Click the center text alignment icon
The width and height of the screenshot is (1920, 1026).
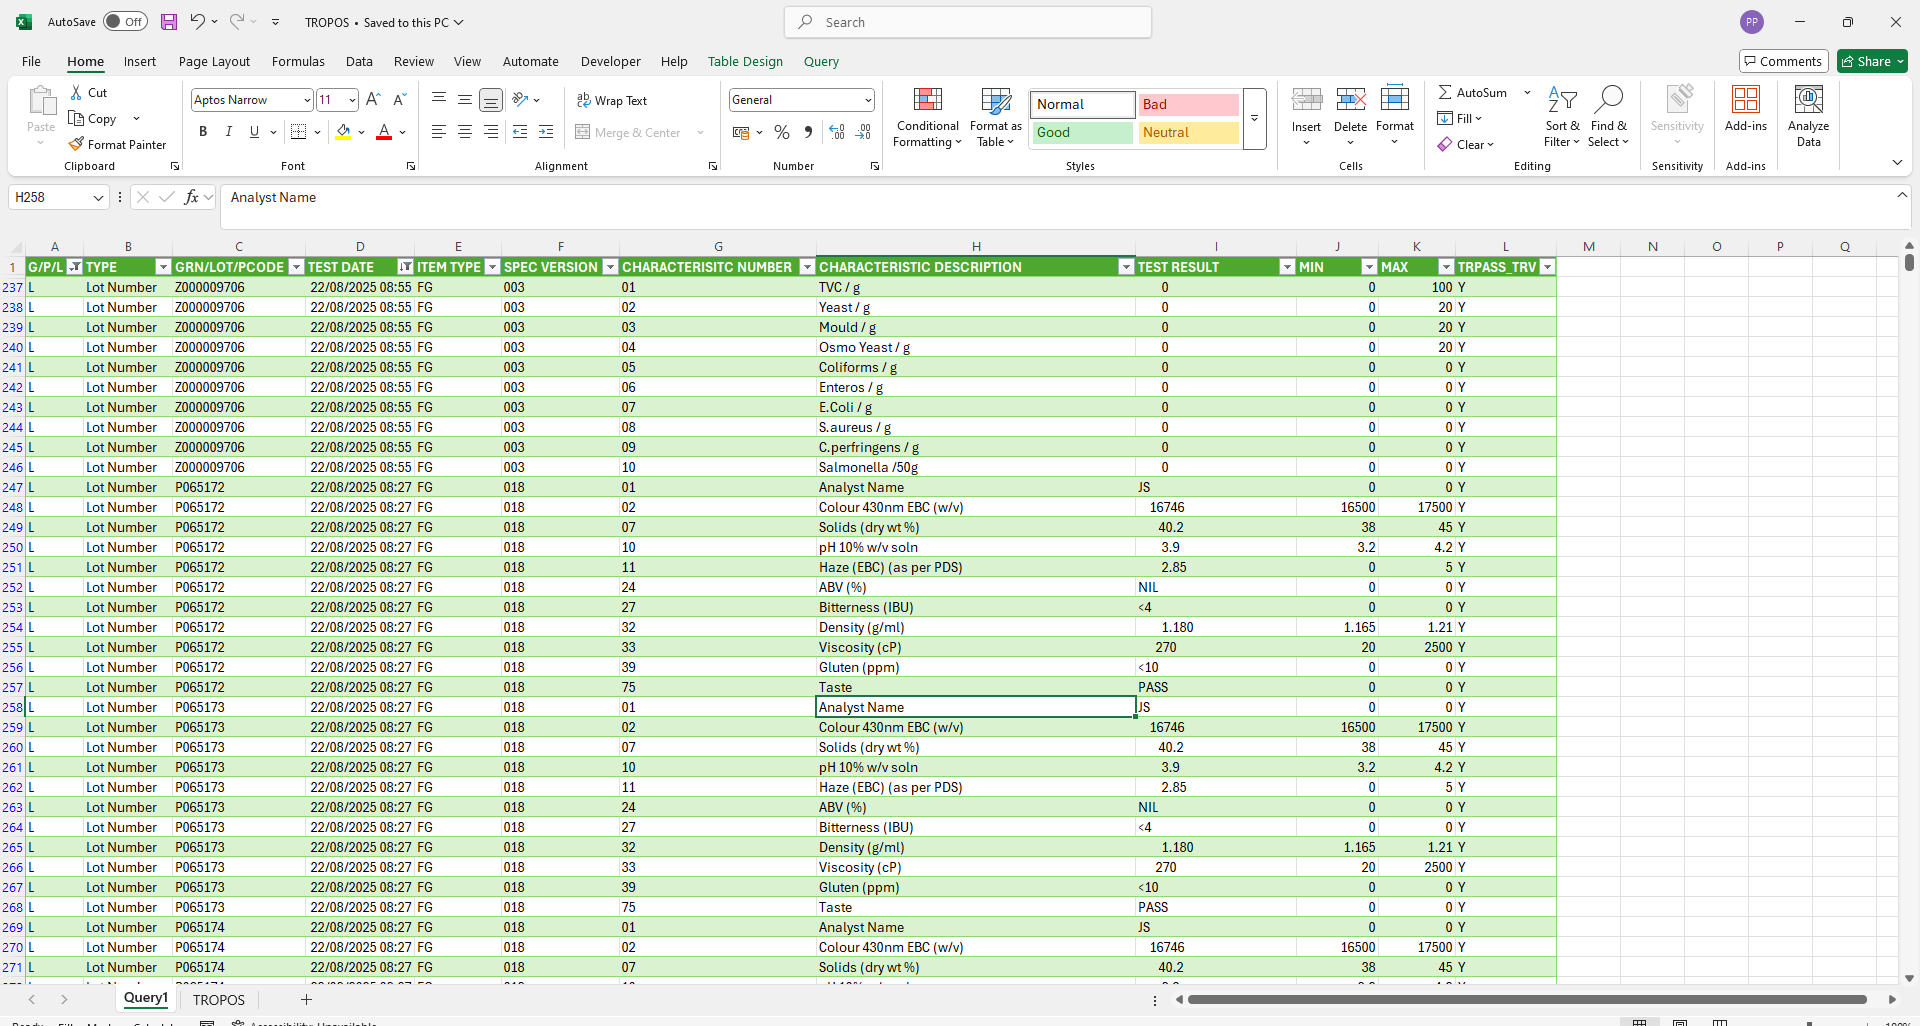point(465,132)
